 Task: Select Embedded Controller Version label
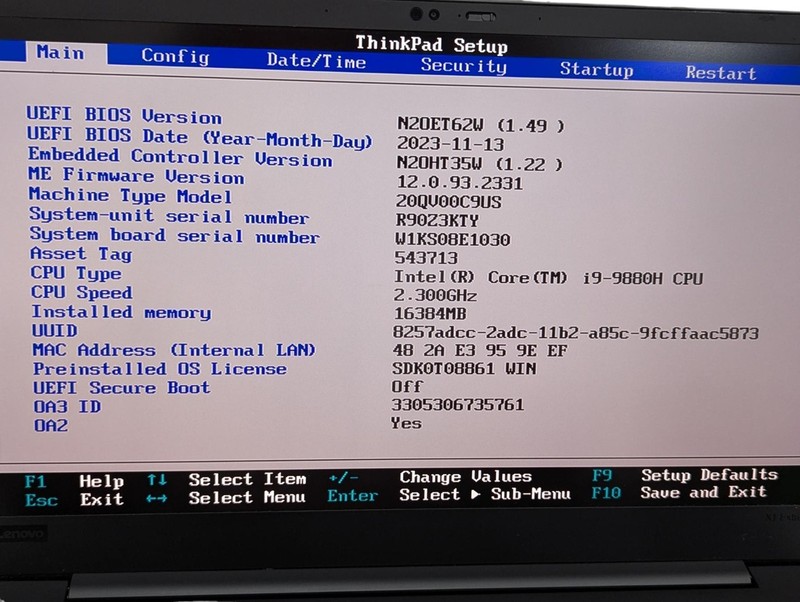tap(180, 157)
